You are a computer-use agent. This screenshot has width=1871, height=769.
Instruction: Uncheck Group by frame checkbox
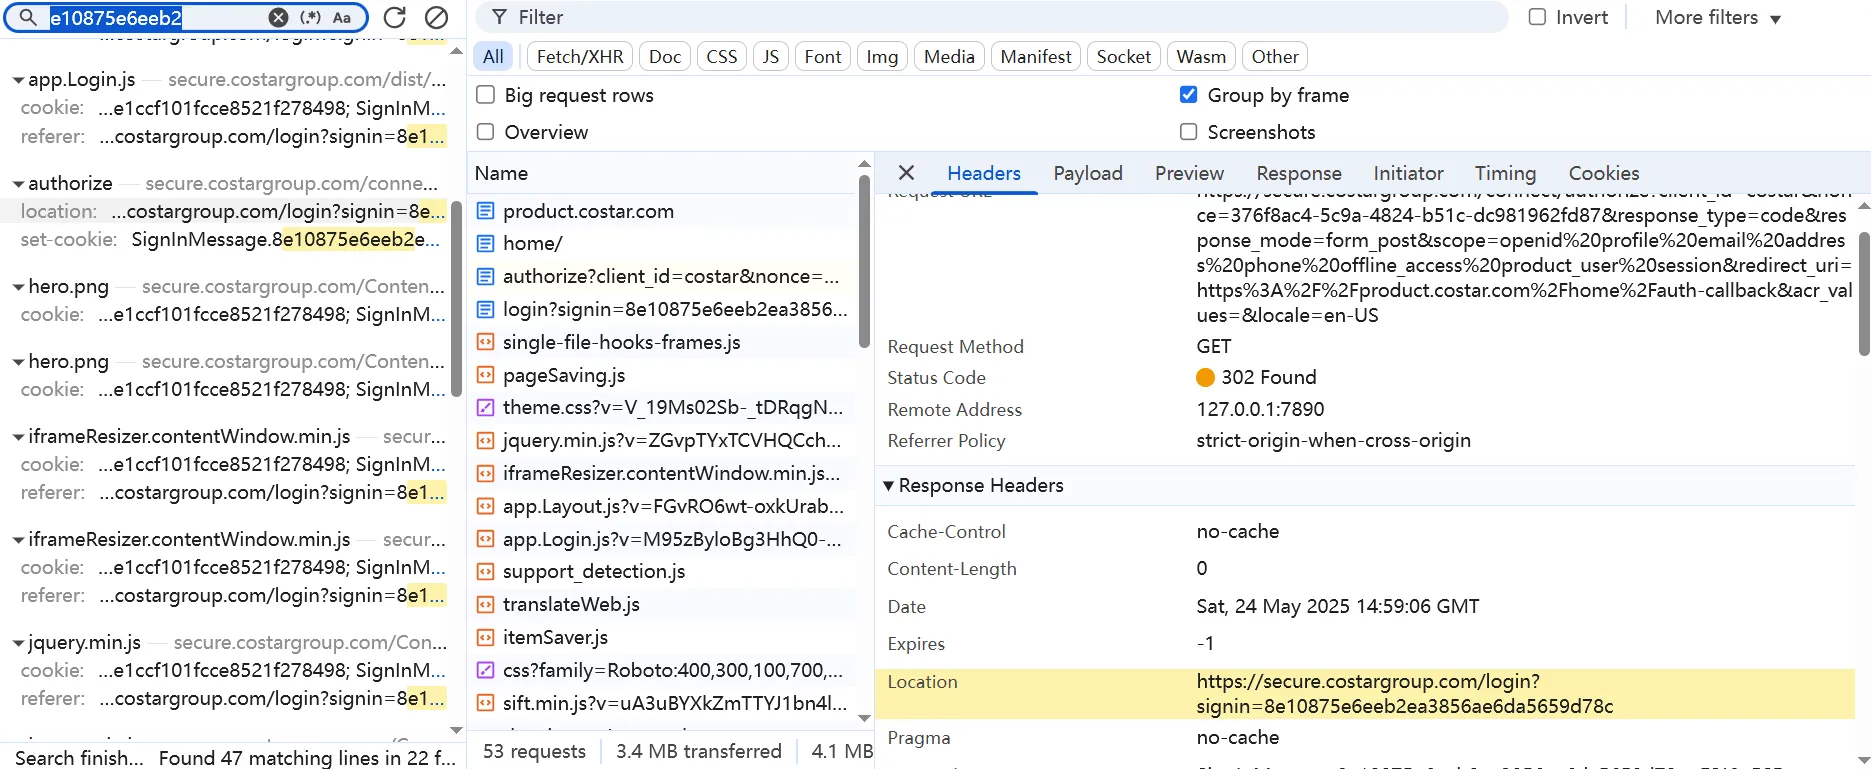tap(1189, 95)
